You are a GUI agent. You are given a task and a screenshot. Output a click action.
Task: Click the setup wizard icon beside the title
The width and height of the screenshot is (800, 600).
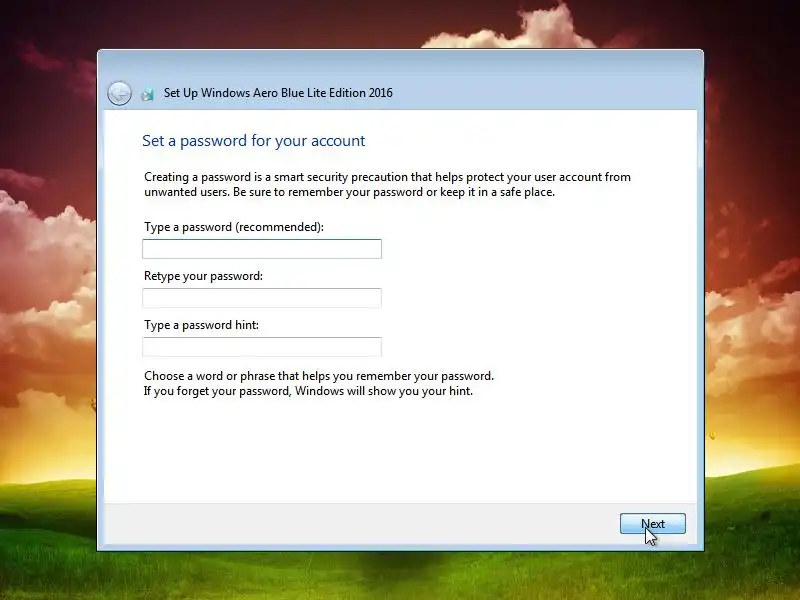147,94
